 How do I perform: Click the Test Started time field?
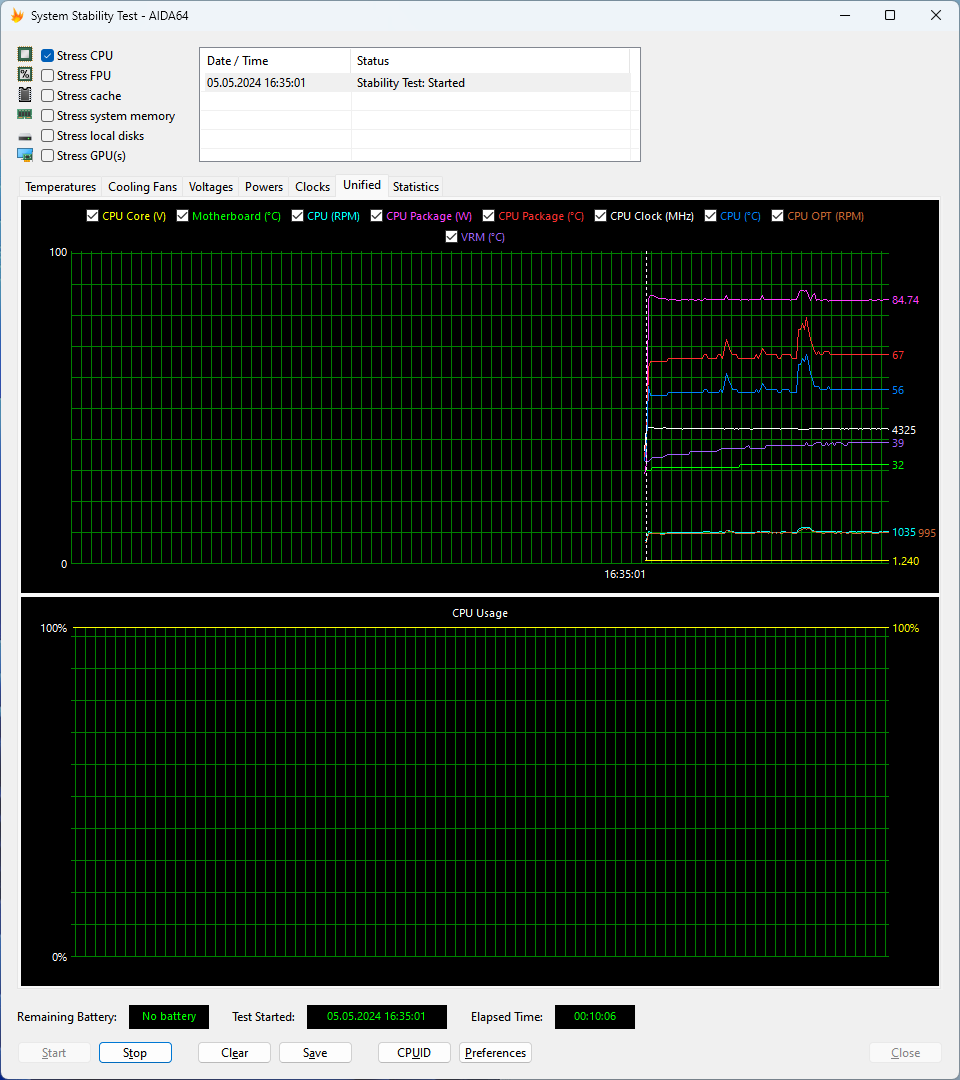(377, 1017)
